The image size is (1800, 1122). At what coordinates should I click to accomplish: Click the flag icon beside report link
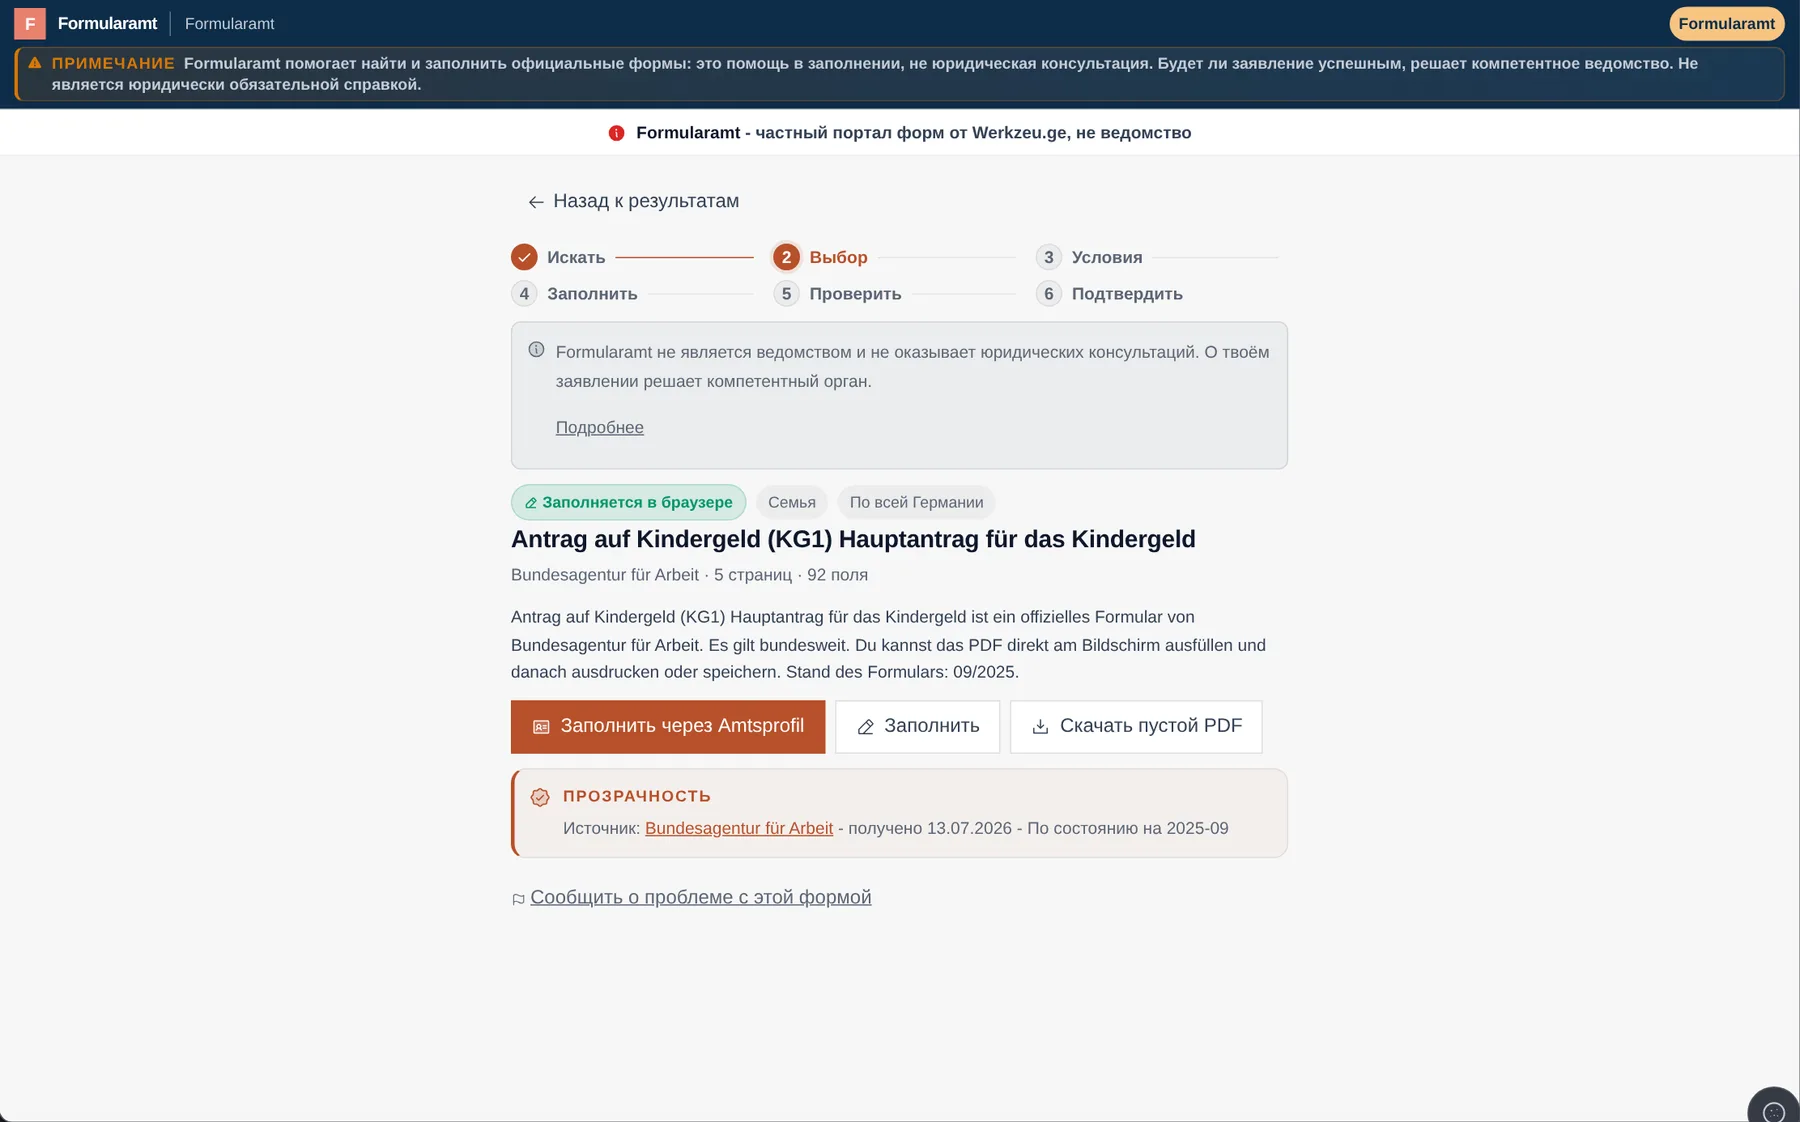point(518,900)
